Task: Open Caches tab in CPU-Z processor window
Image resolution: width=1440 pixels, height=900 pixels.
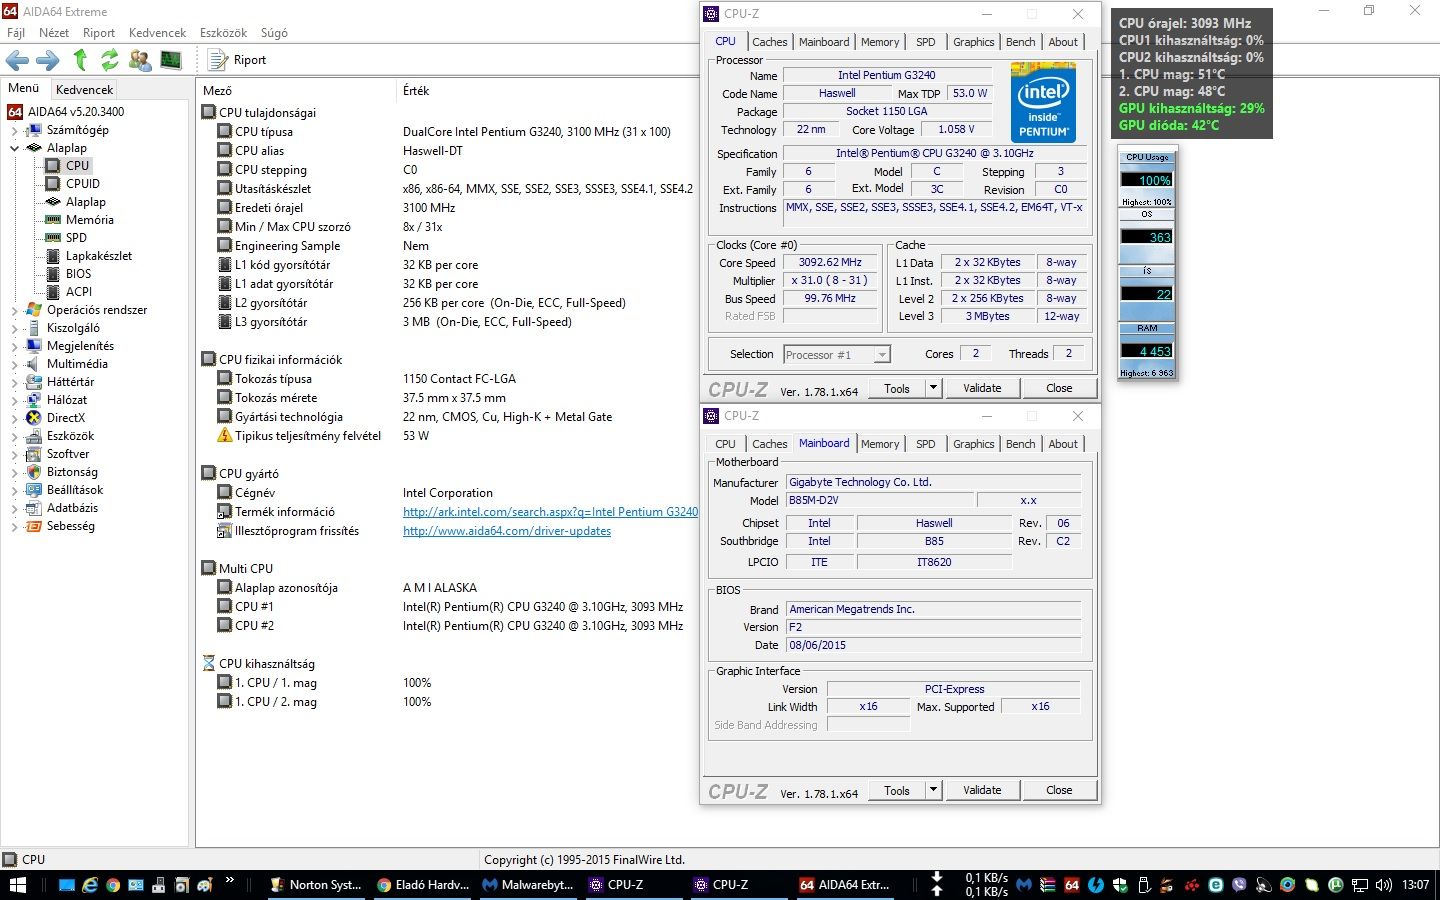Action: tap(769, 42)
